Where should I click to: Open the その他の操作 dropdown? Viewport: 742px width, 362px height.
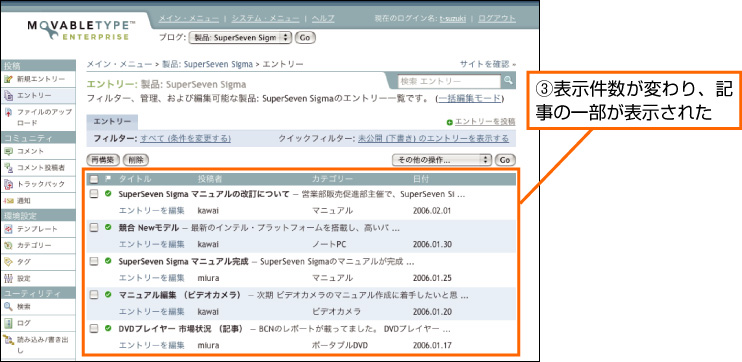point(442,160)
